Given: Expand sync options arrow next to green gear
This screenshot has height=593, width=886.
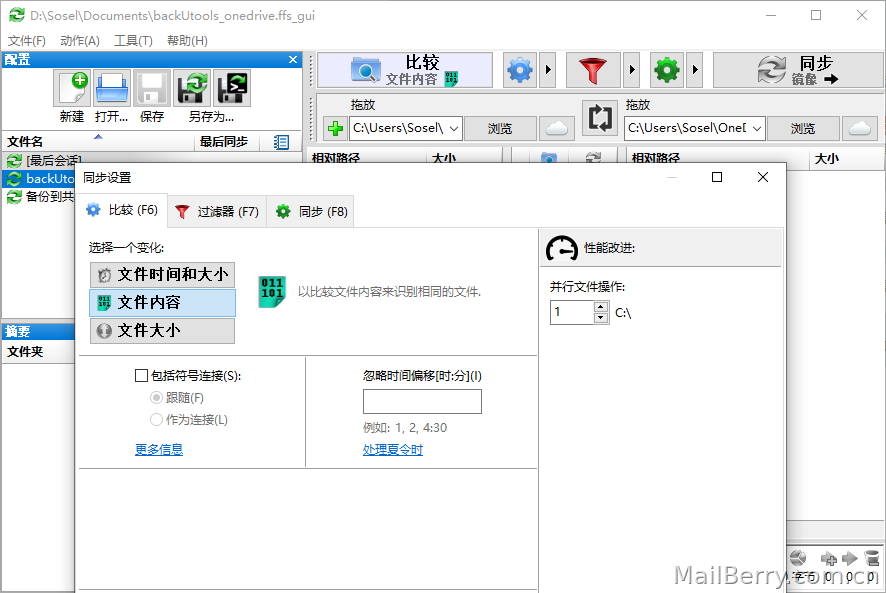Looking at the screenshot, I should tap(694, 70).
